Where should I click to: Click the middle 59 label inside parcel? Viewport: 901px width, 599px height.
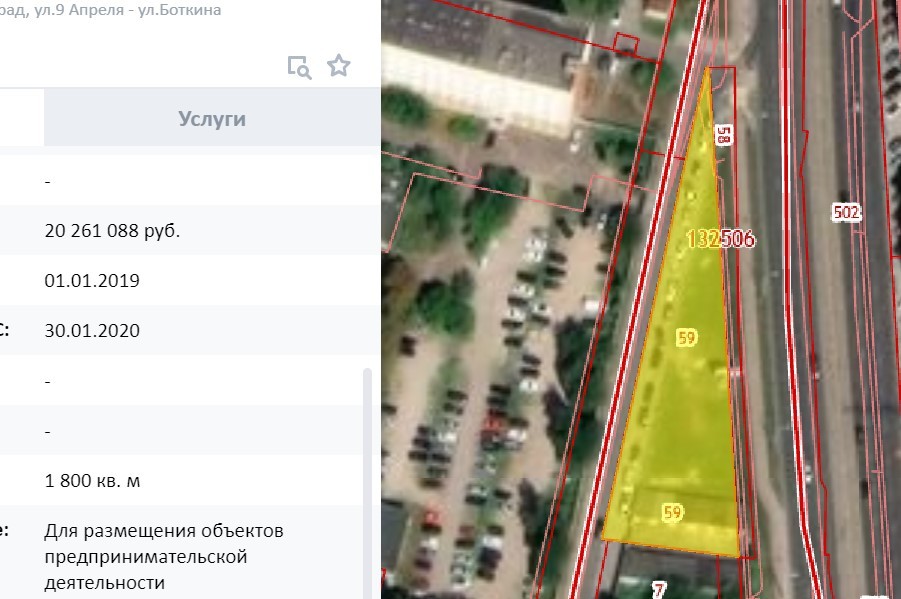(687, 337)
